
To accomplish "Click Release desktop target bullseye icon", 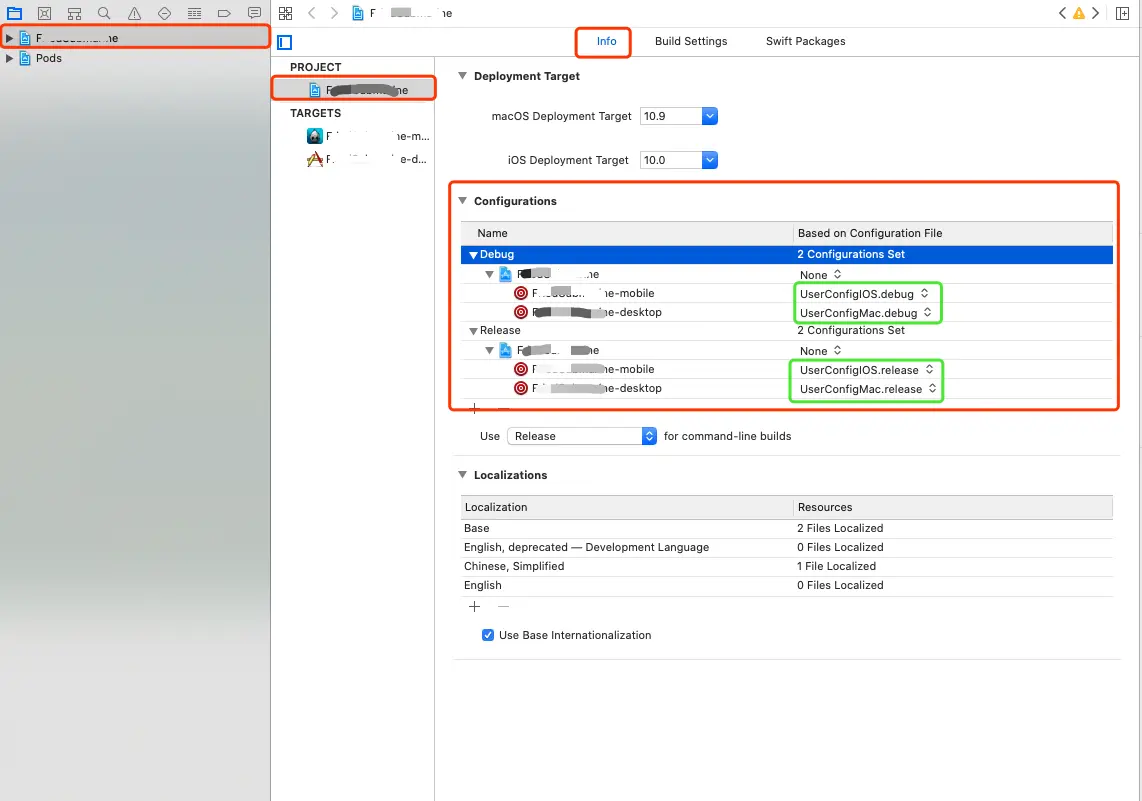I will tap(521, 388).
